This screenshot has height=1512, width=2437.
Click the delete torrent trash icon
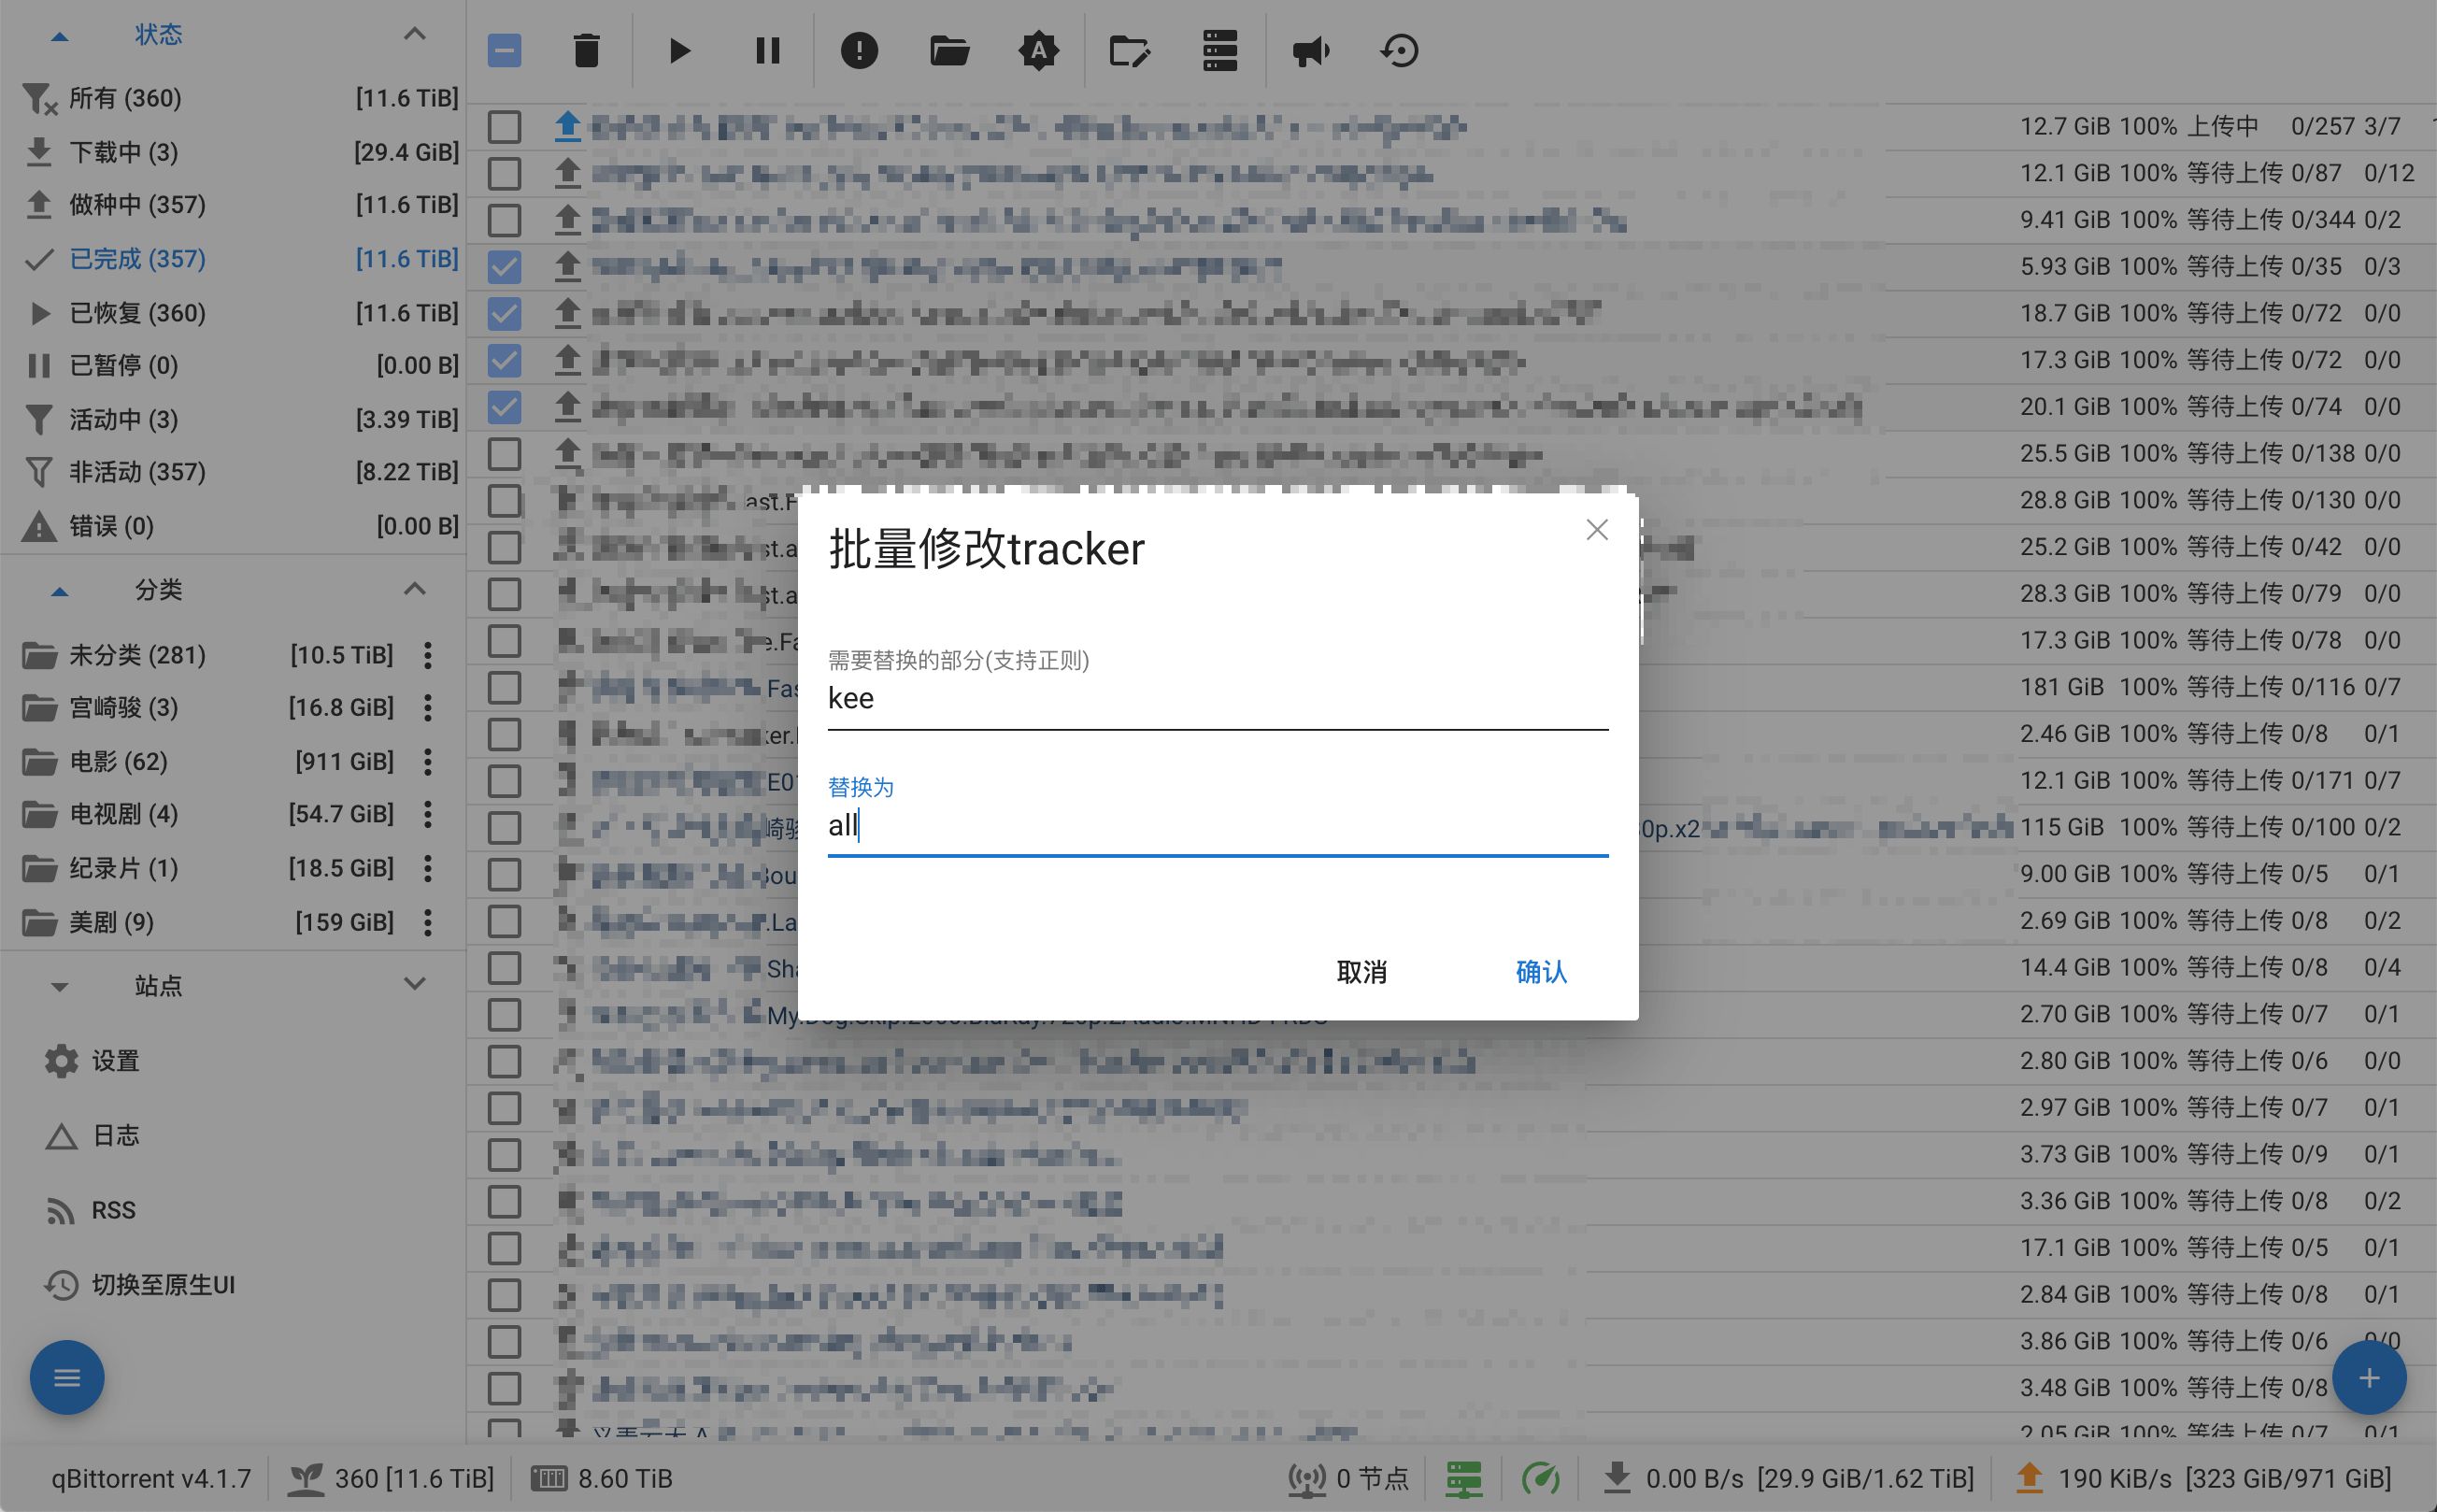(x=587, y=50)
